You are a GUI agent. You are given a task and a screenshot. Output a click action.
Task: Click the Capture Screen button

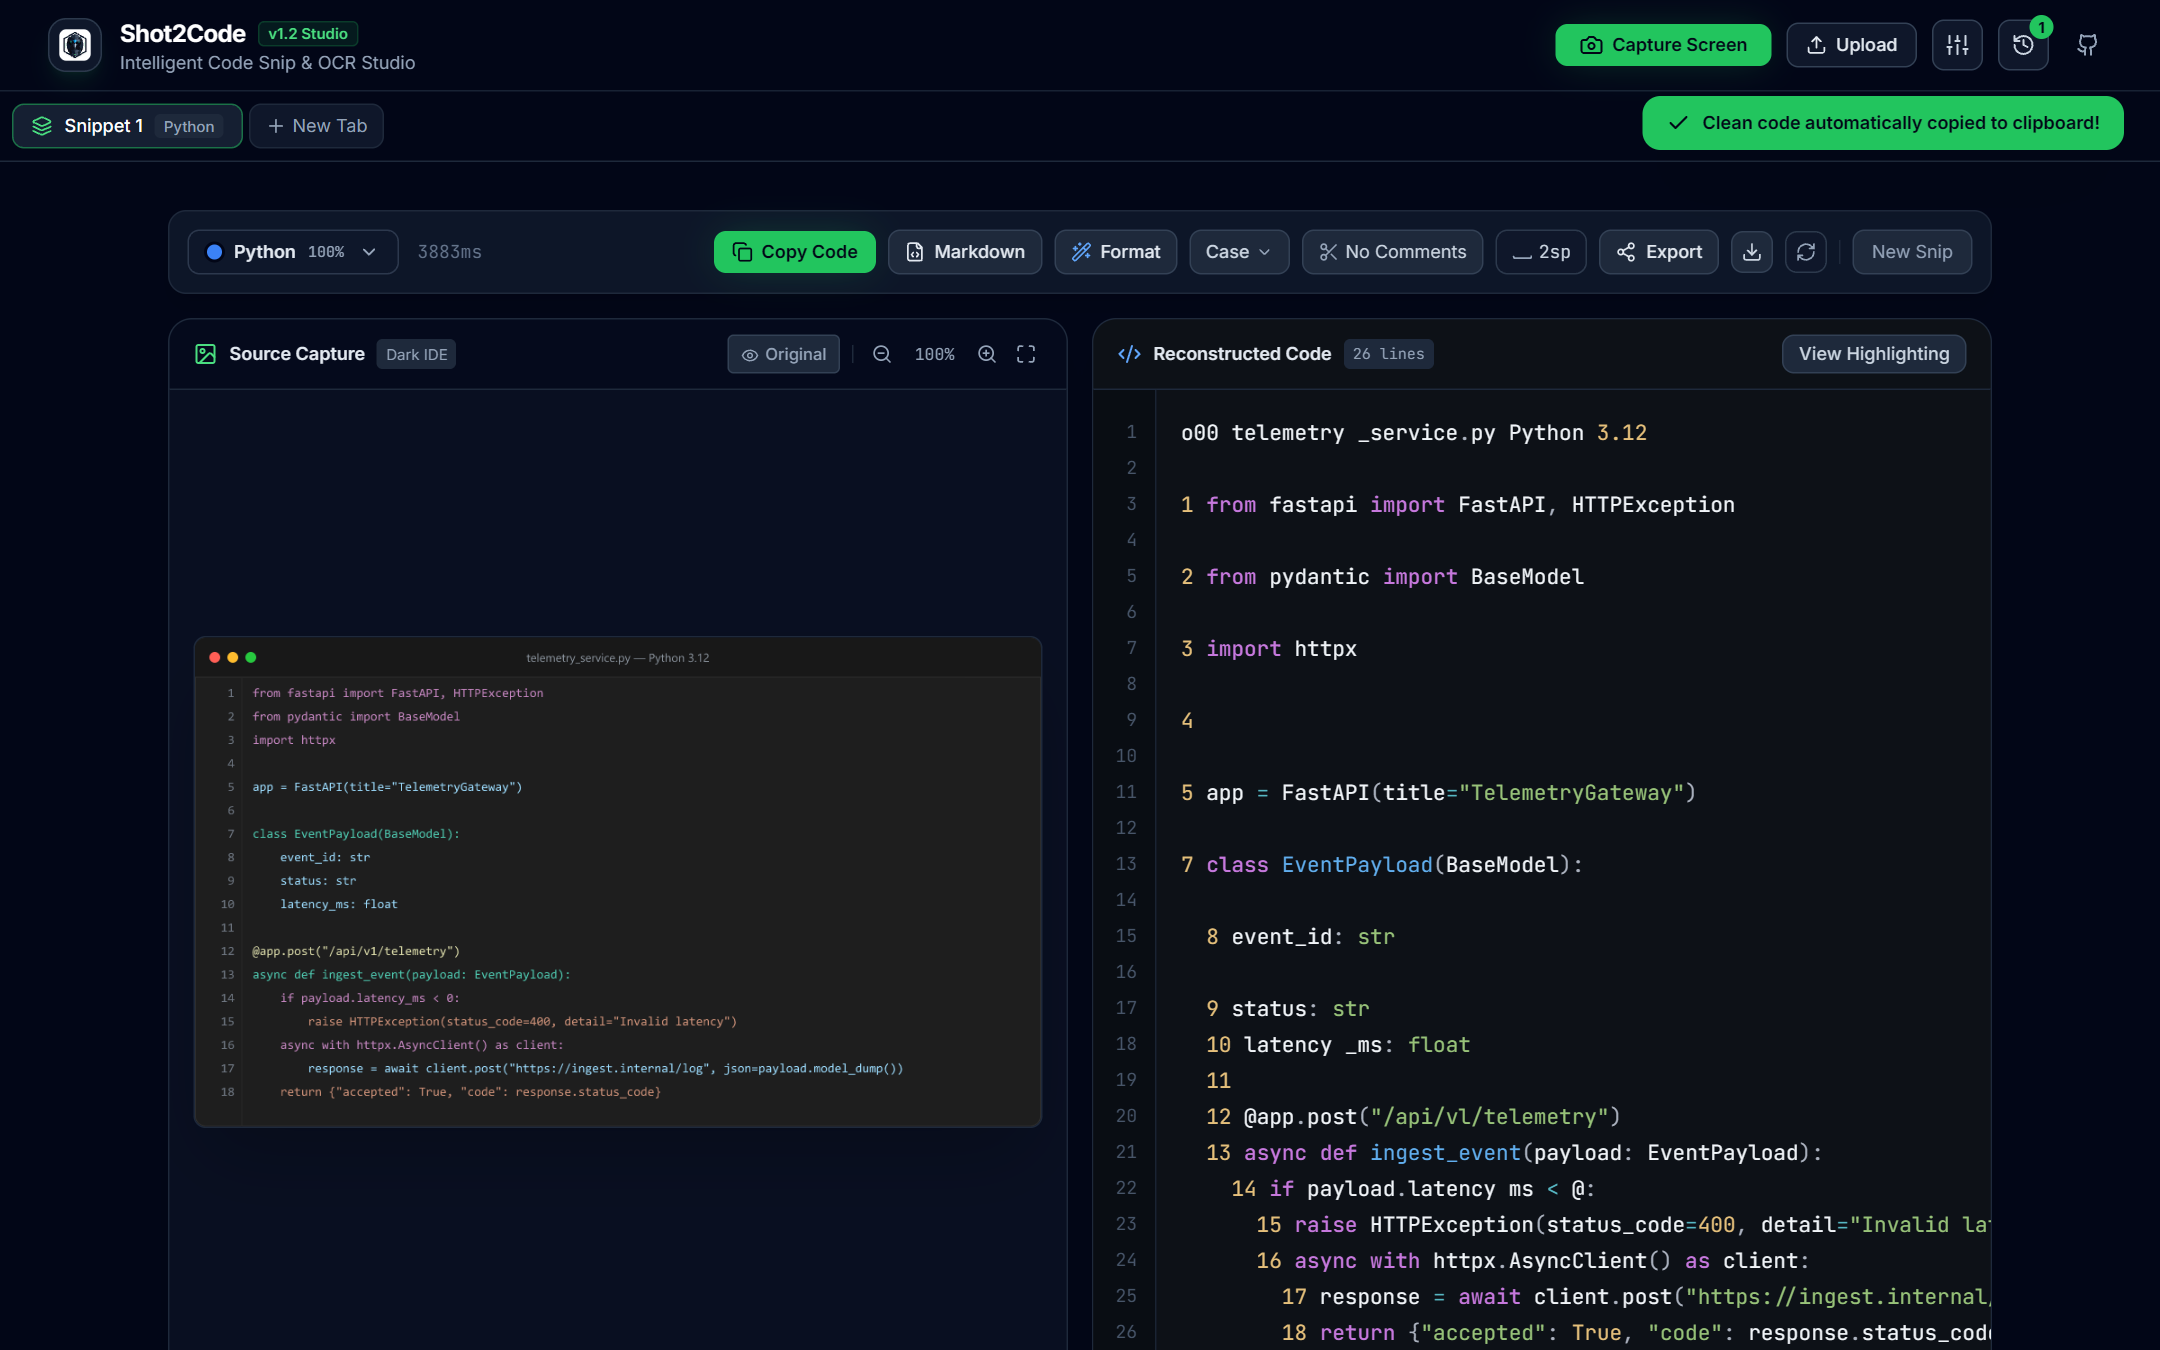click(x=1663, y=45)
